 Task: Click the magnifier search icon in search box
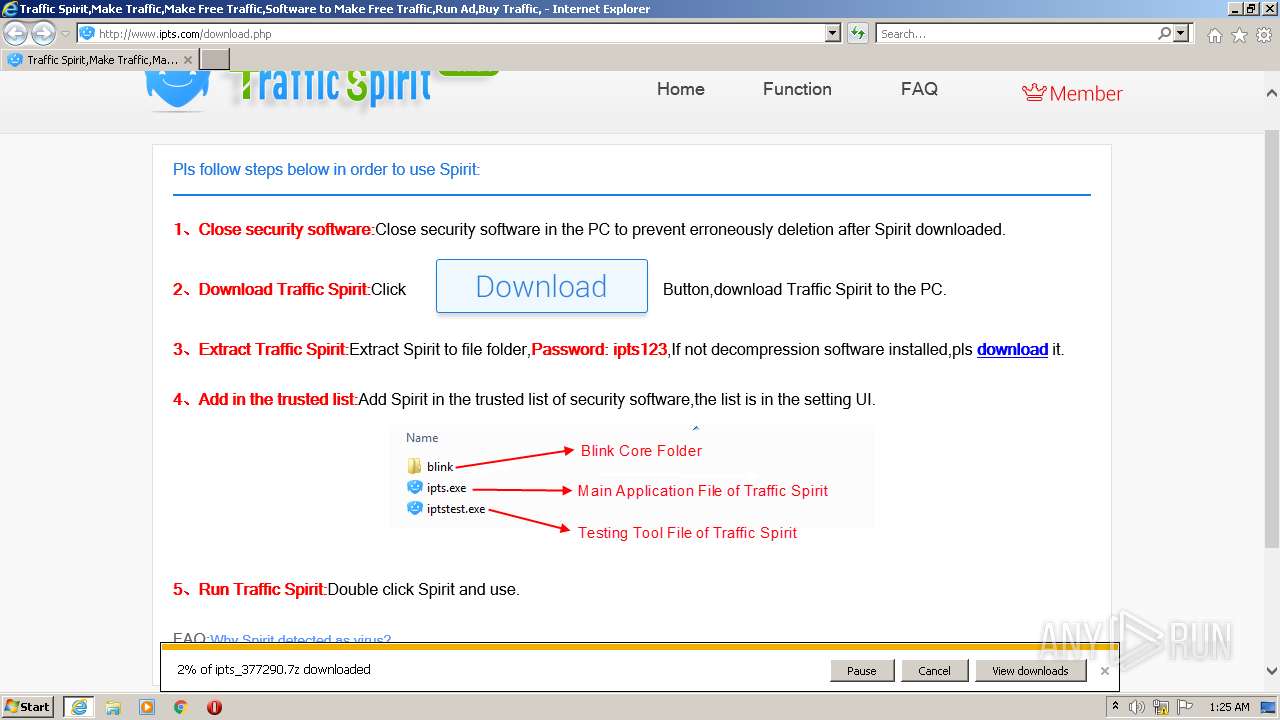pyautogui.click(x=1164, y=34)
